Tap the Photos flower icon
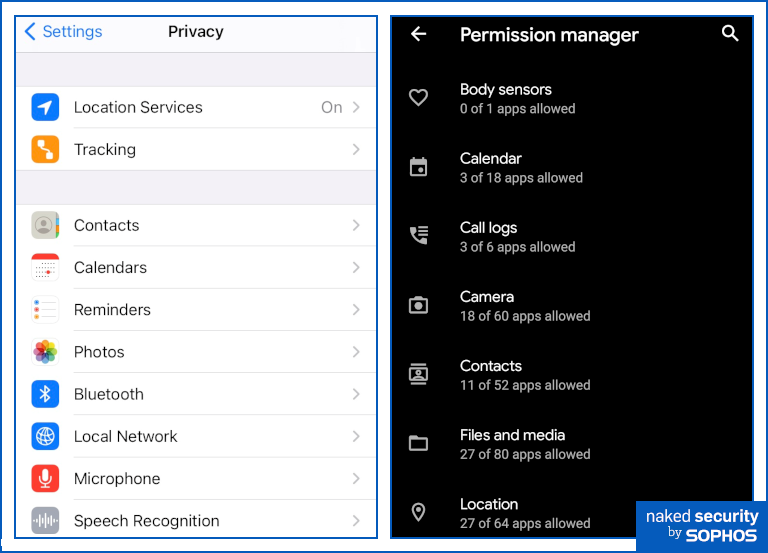This screenshot has width=768, height=553. pyautogui.click(x=45, y=352)
